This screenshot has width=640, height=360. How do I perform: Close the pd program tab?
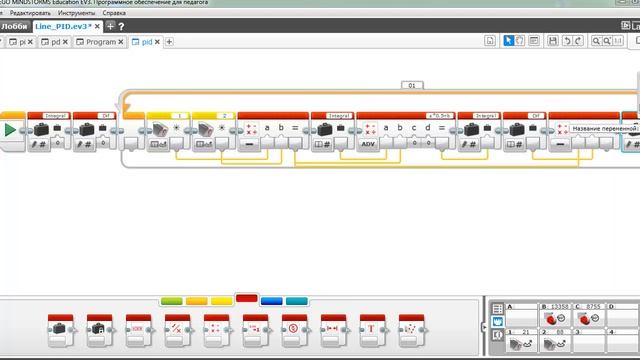(x=65, y=42)
